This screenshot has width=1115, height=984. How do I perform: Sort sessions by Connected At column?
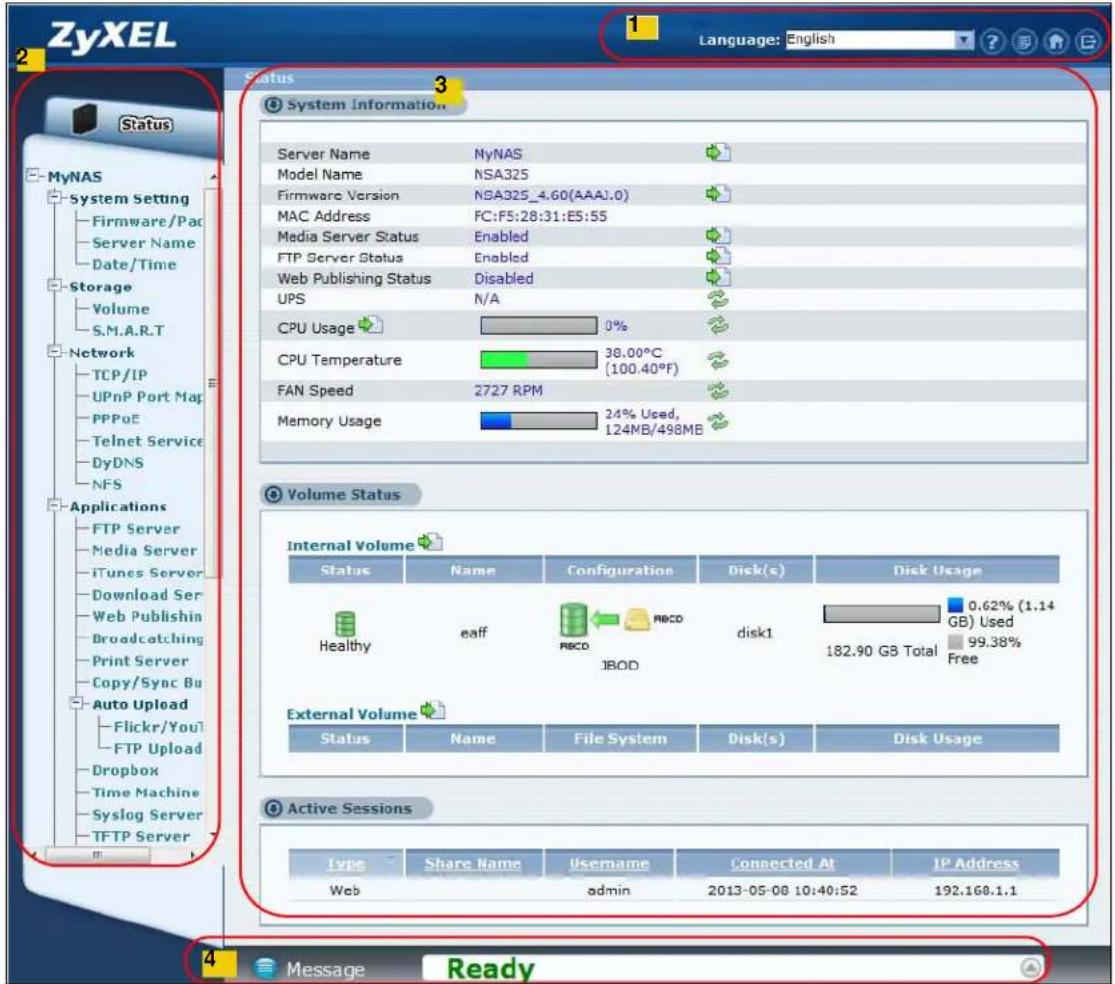click(782, 863)
